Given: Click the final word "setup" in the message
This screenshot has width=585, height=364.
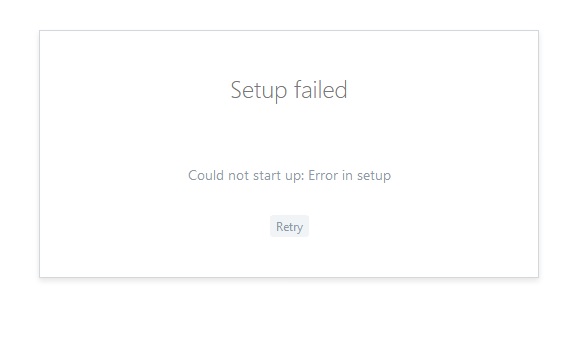Looking at the screenshot, I should point(374,176).
